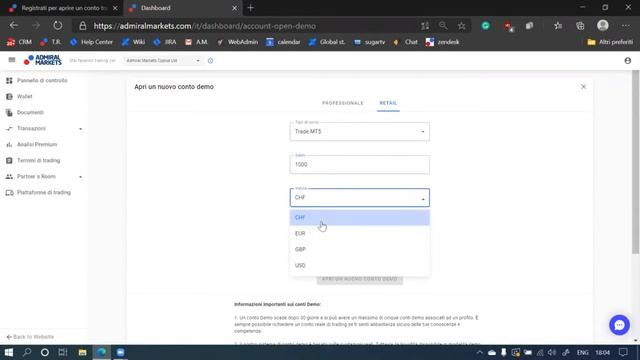Open browser Collections icon

[580, 26]
